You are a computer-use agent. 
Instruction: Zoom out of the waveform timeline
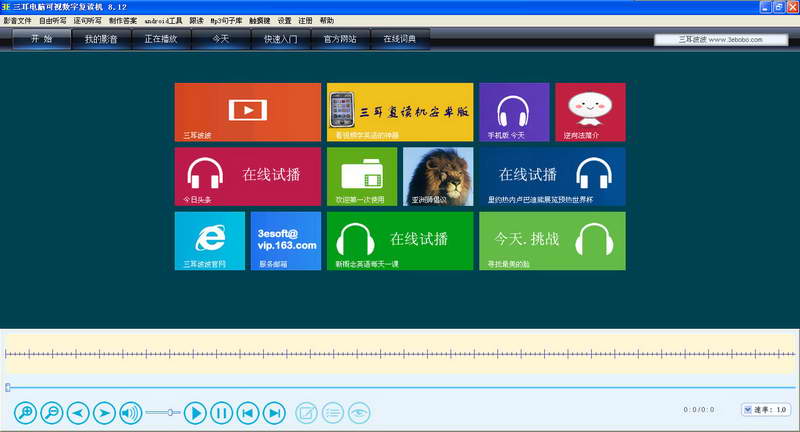52,413
